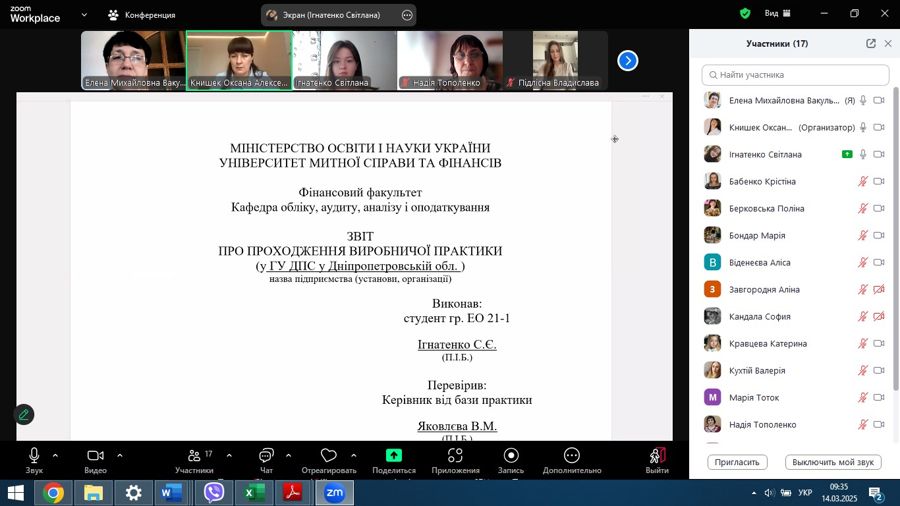The image size is (900, 506).
Task: Open Microsoft Word from taskbar
Action: click(172, 493)
